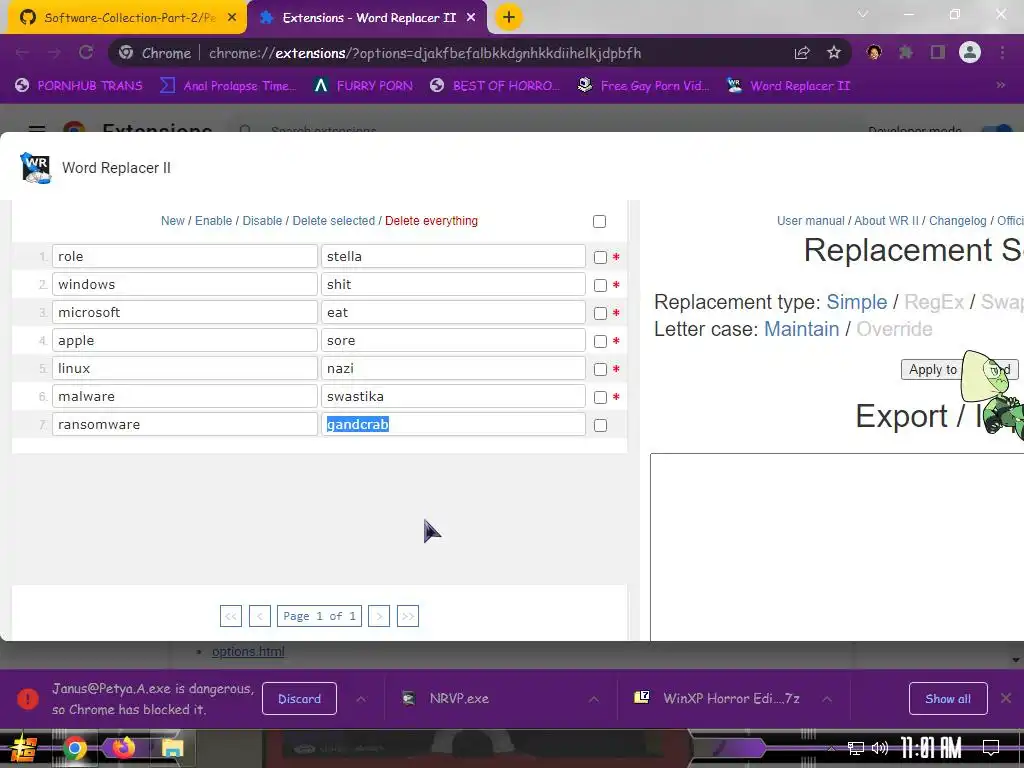The height and width of the screenshot is (768, 1024).
Task: Check the box for the linux row
Action: pyautogui.click(x=600, y=370)
